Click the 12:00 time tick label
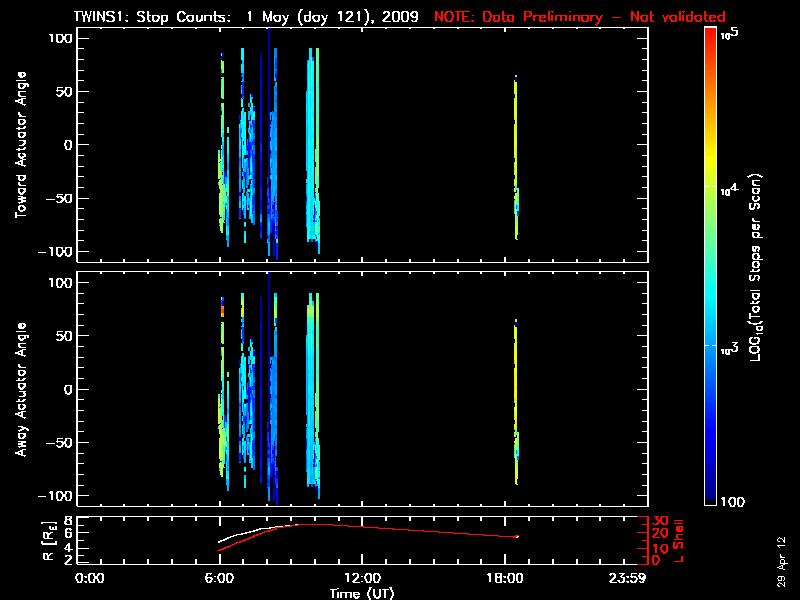This screenshot has width=800, height=600. (361, 578)
